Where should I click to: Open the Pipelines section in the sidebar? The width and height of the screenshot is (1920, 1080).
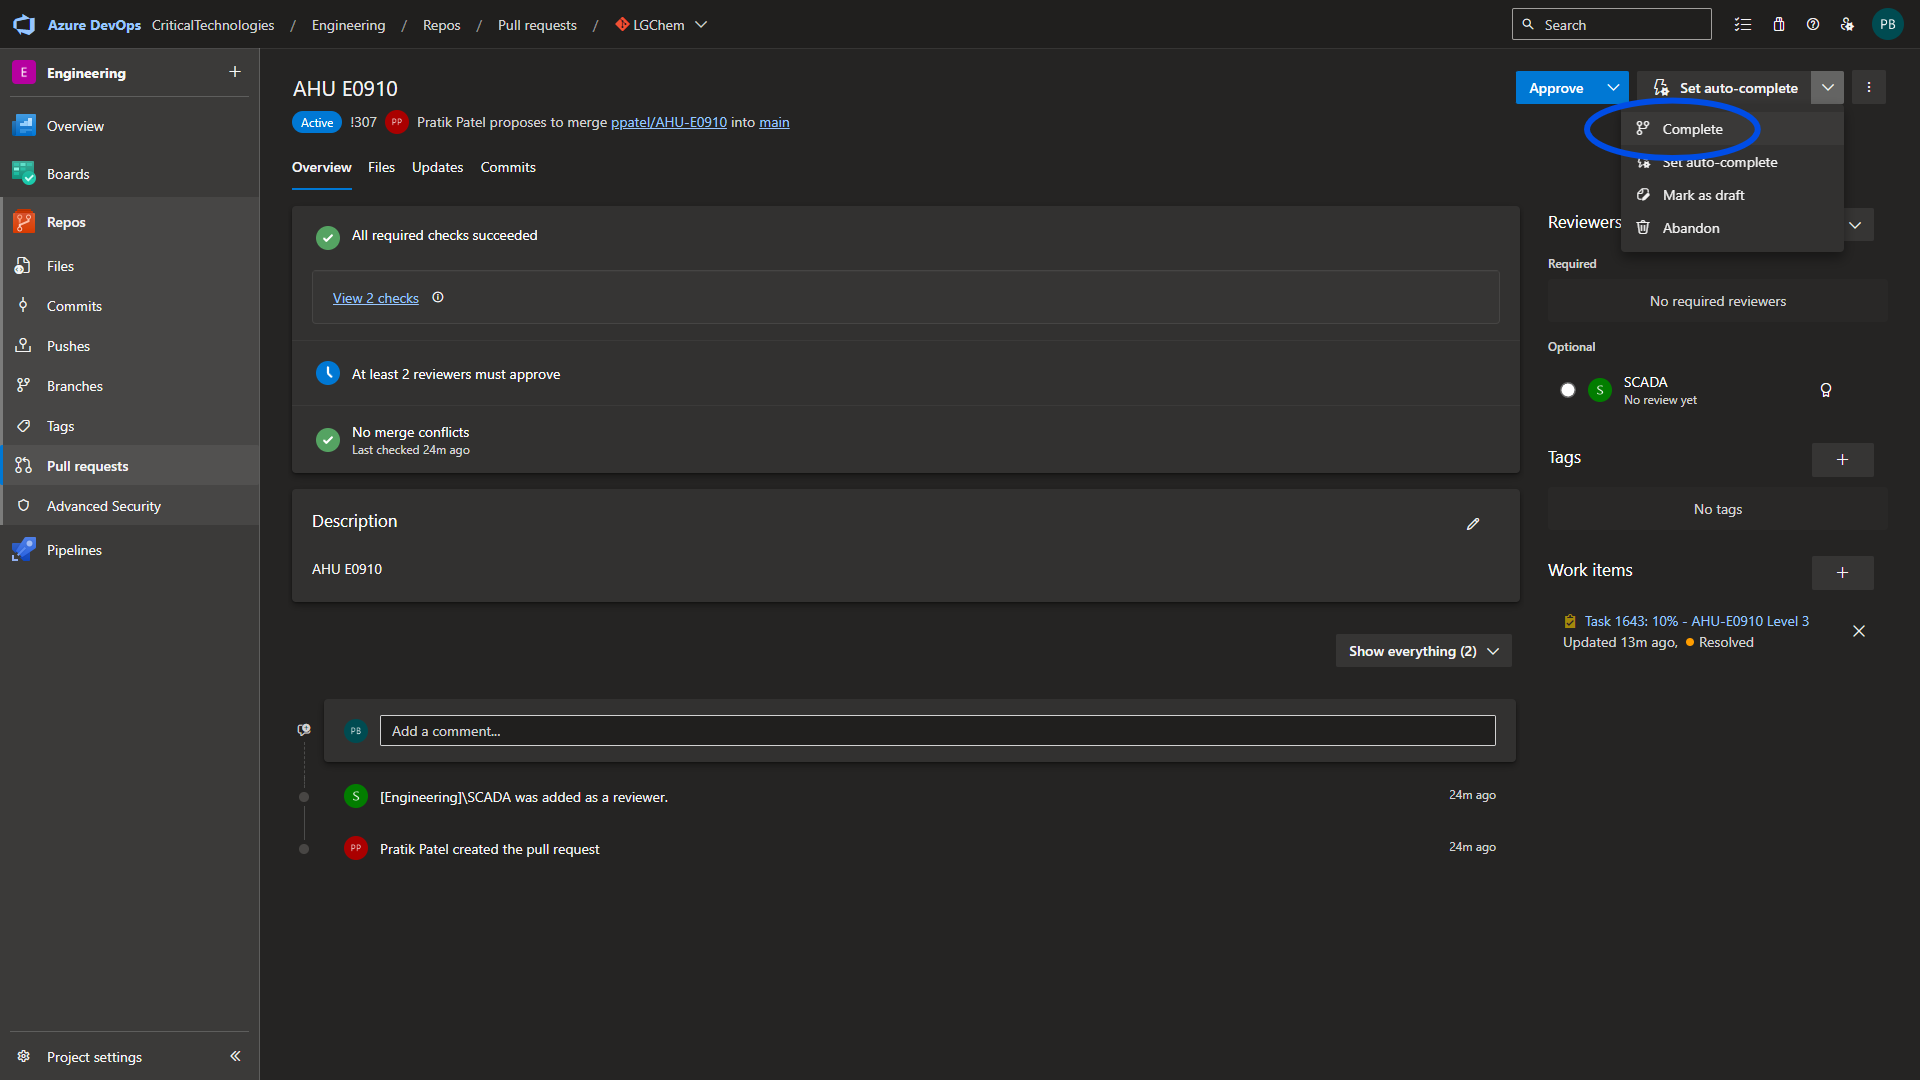pyautogui.click(x=74, y=550)
